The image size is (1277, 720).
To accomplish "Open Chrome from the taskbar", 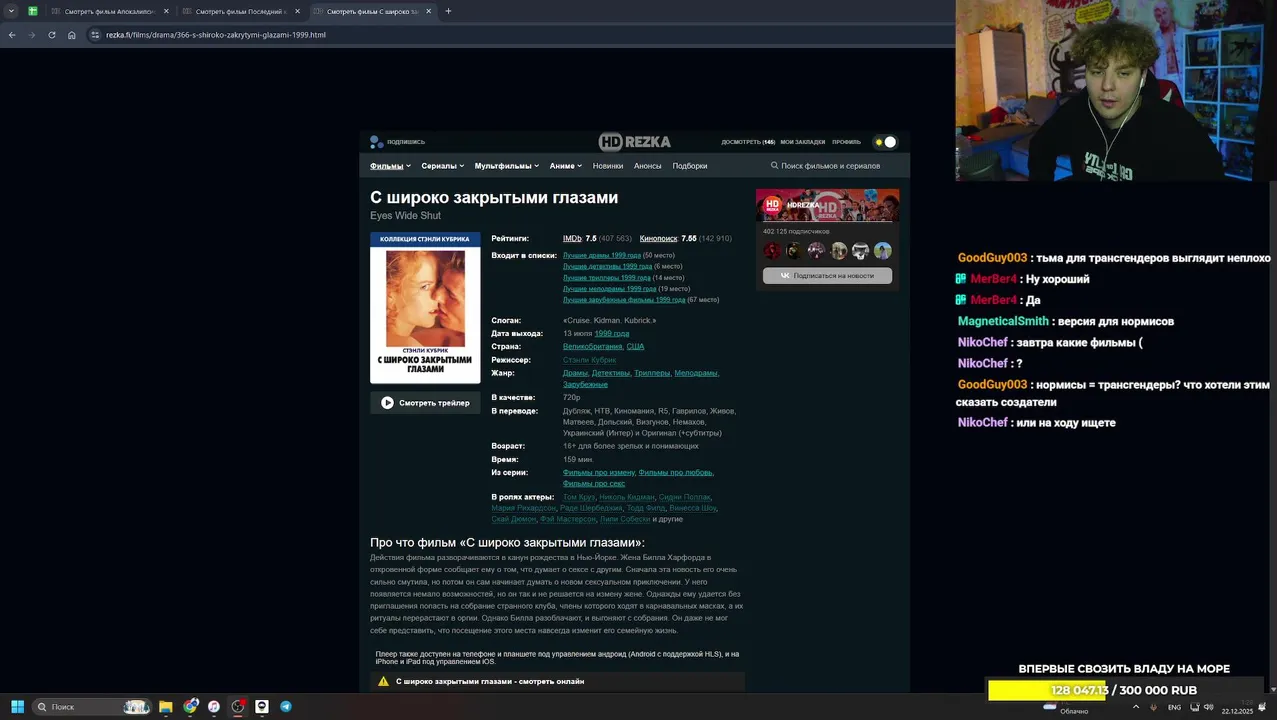I will pos(190,707).
